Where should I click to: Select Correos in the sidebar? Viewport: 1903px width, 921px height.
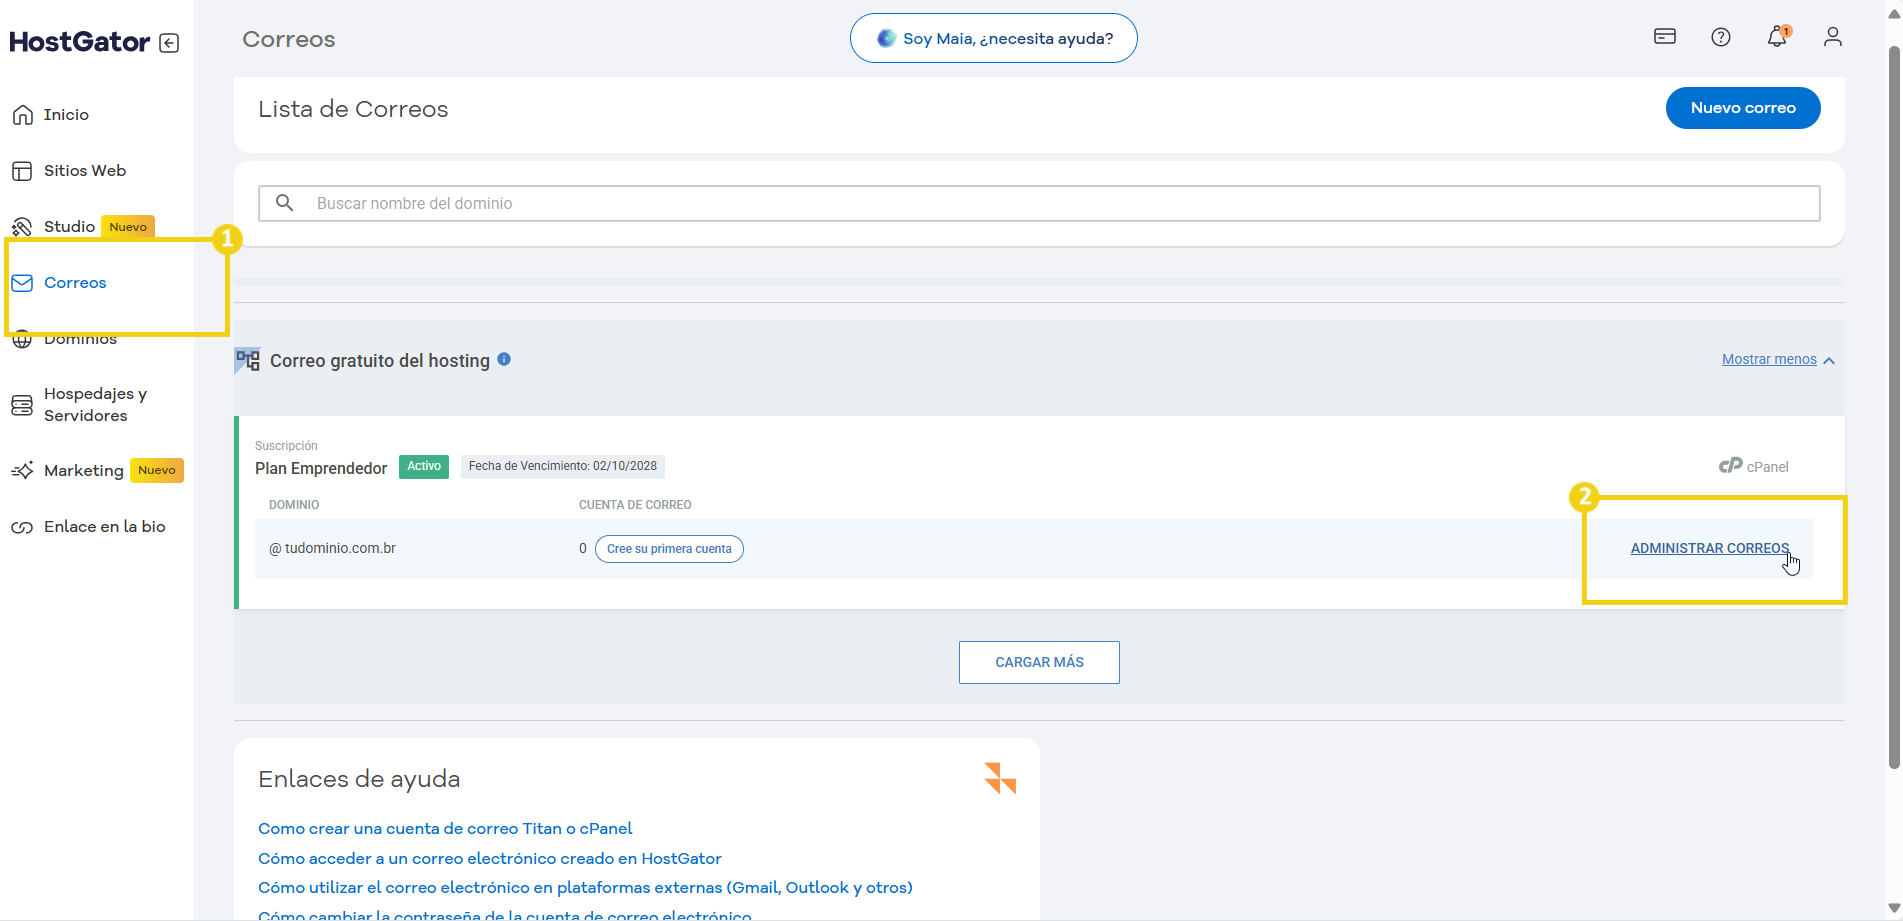[x=75, y=283]
